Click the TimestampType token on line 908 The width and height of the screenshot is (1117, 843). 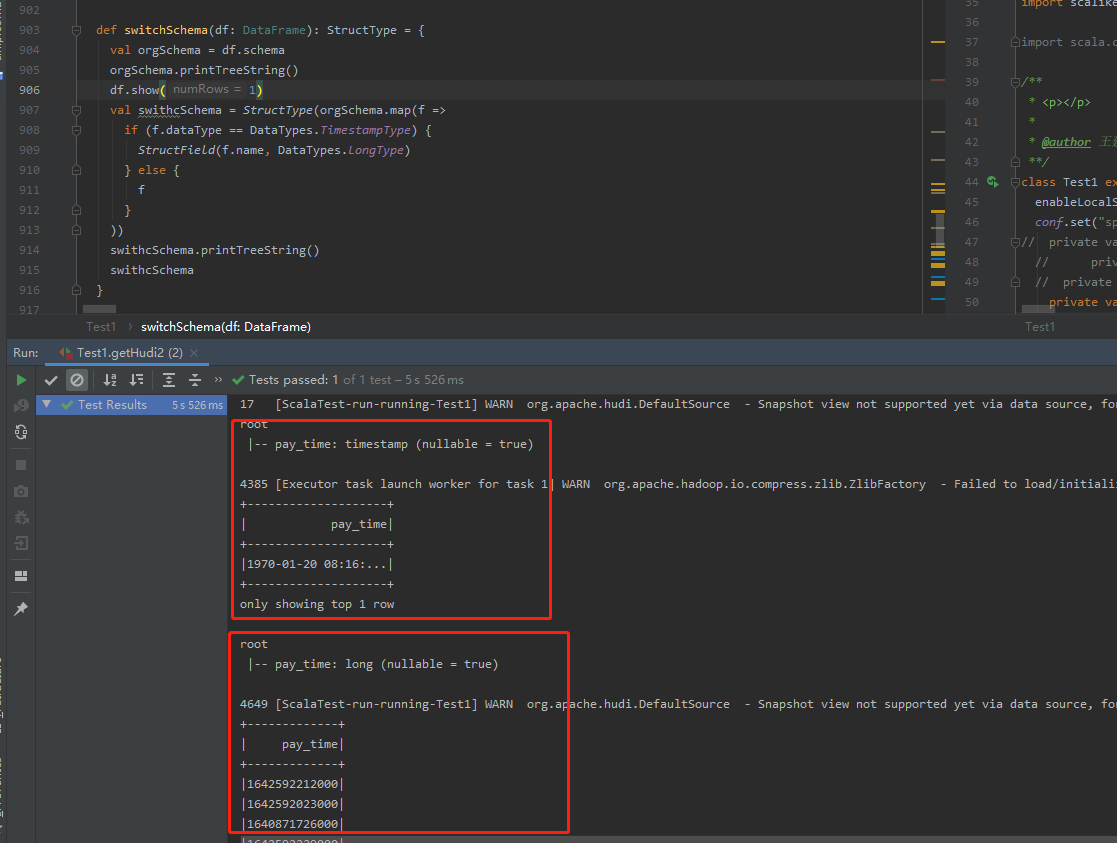click(x=365, y=130)
